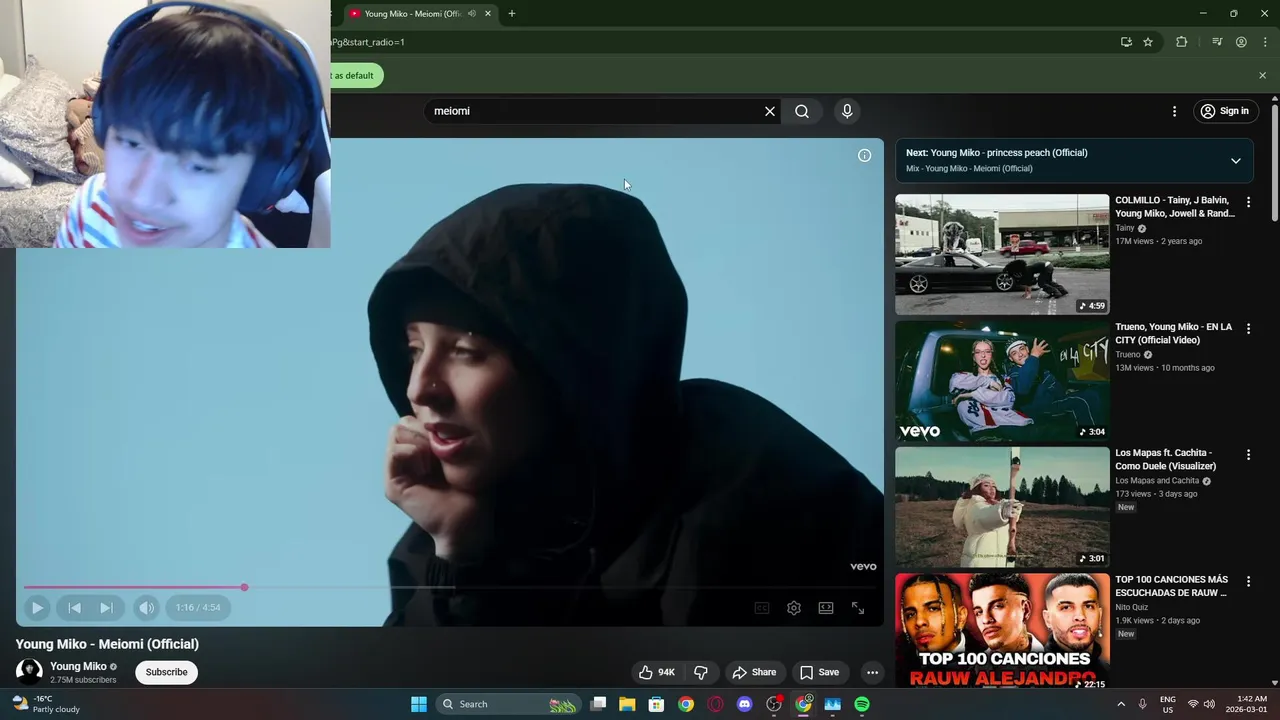Open YouTube settings three-dot menu
Image resolution: width=1280 pixels, height=720 pixels.
(x=1174, y=111)
